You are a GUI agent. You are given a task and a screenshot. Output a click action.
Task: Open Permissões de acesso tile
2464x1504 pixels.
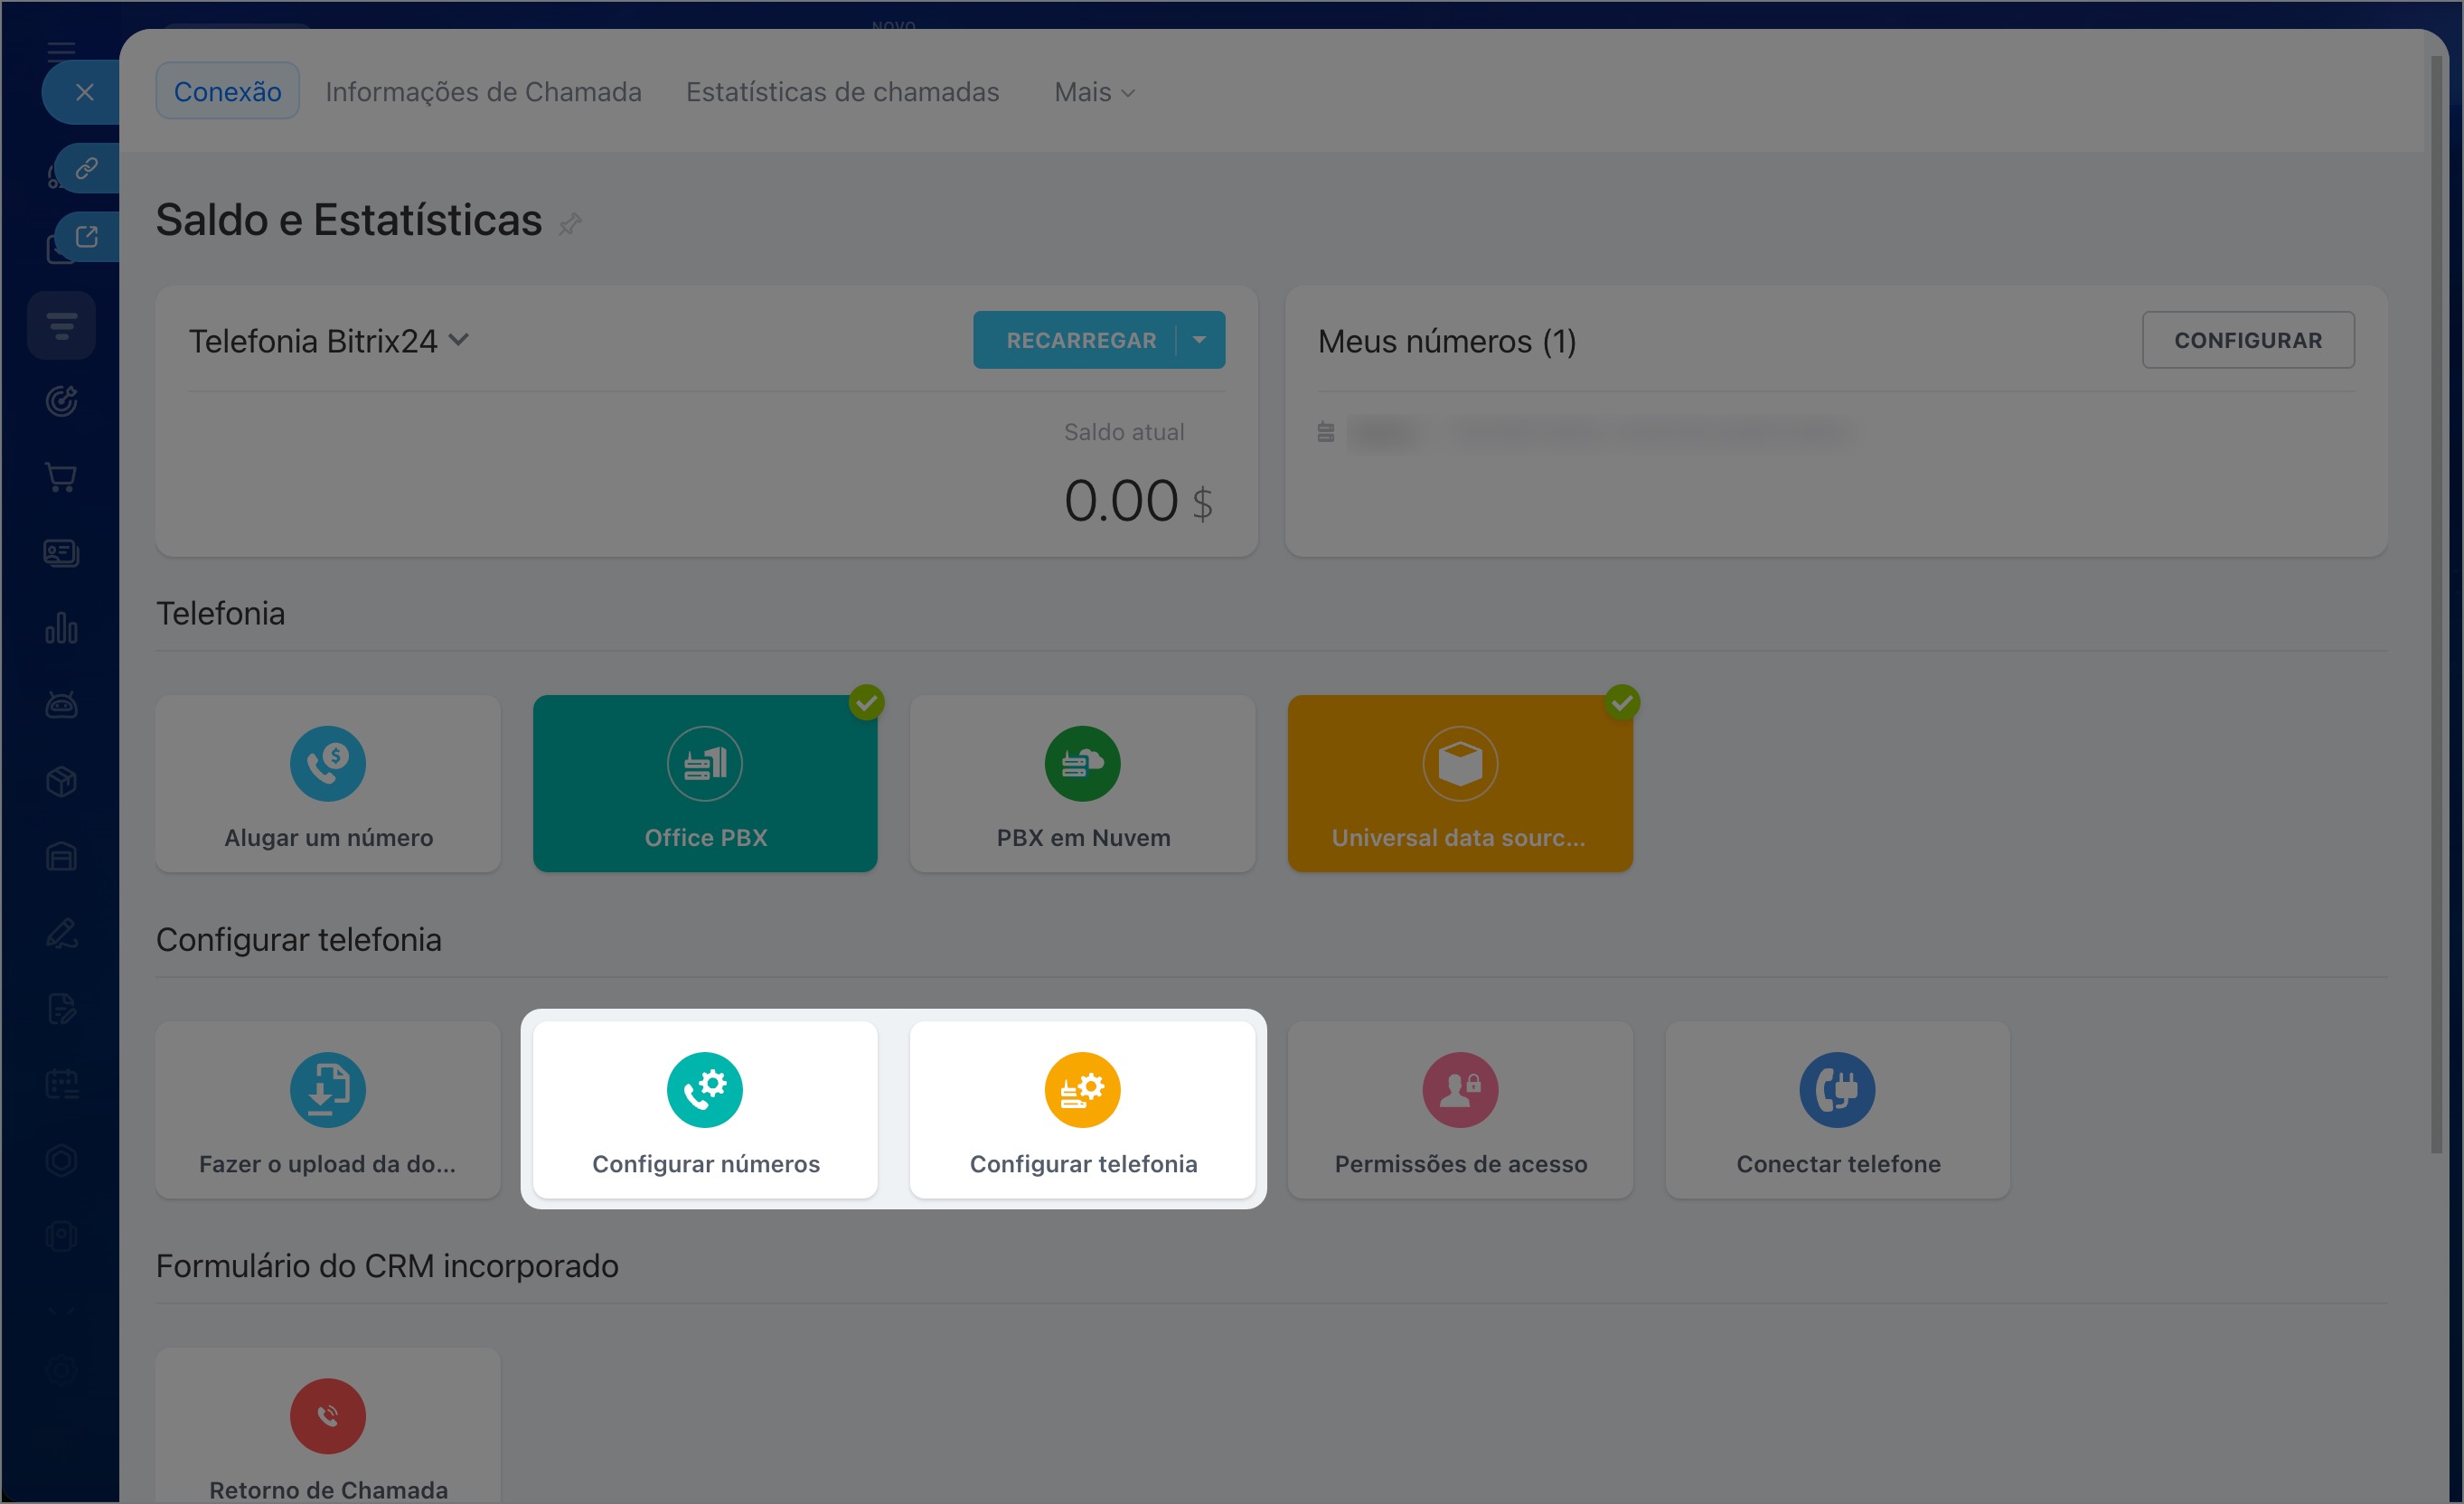click(x=1459, y=1110)
